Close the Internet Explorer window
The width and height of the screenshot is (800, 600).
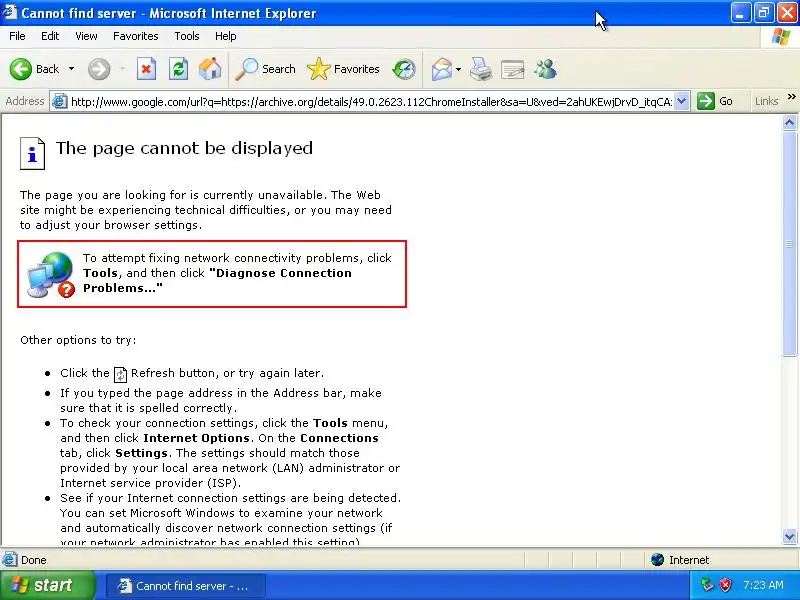(x=787, y=13)
